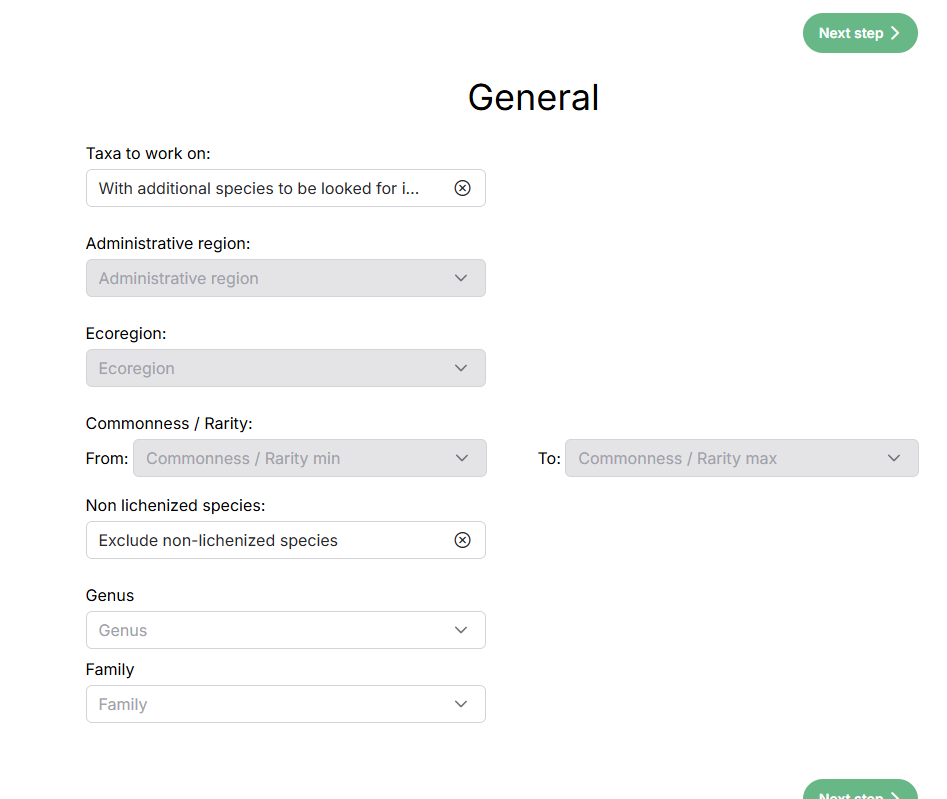Click the top Next step button
Viewport: 947px width, 799px height.
(x=859, y=33)
